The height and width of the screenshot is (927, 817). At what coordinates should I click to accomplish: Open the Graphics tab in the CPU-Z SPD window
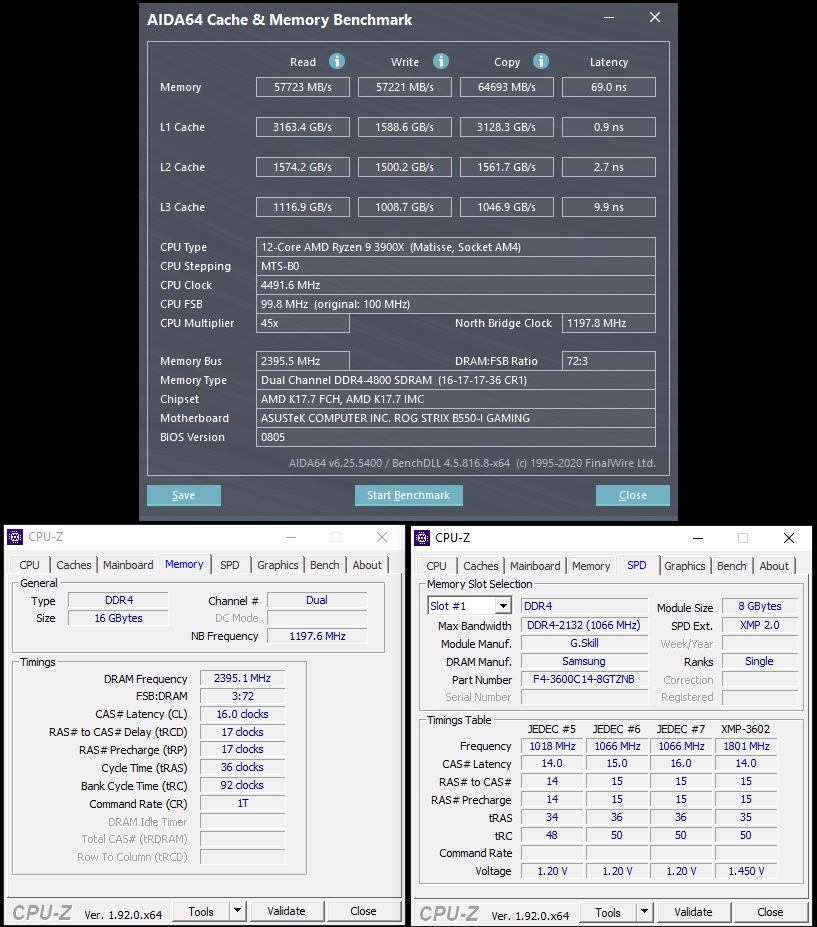click(685, 566)
